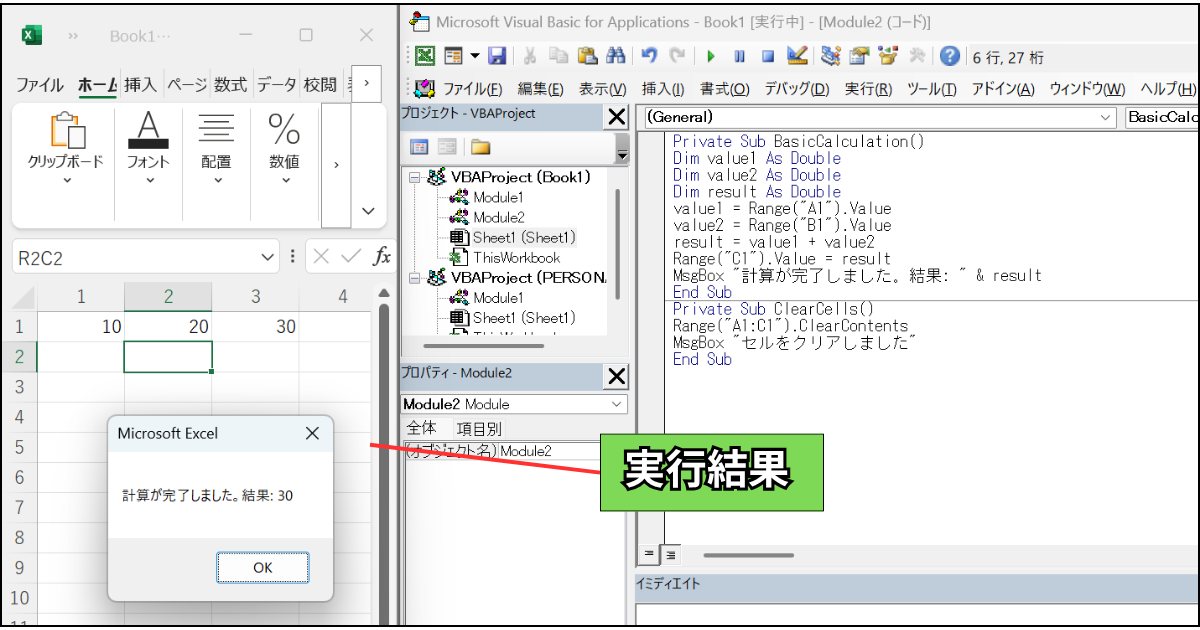The width and height of the screenshot is (1200, 630).
Task: Toggle Folders icon in Project panel
Action: [481, 147]
